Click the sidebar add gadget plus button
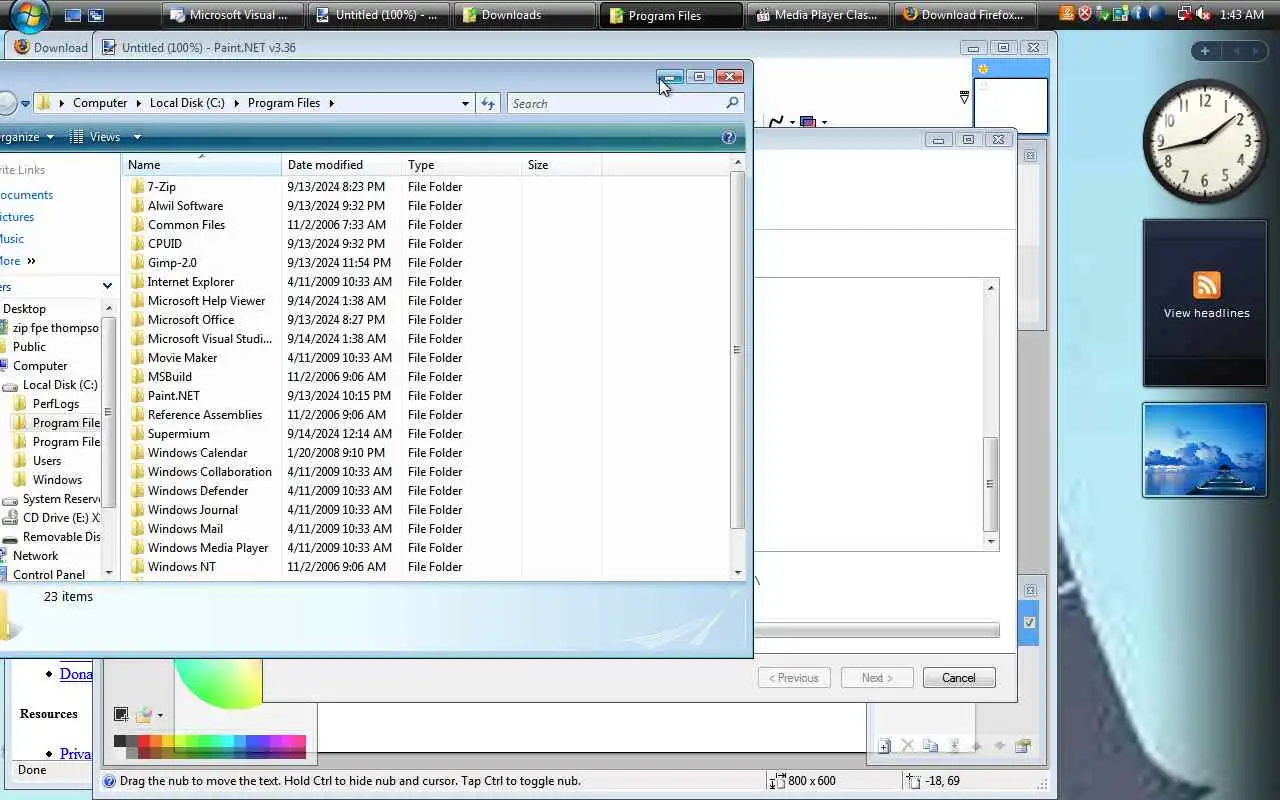The image size is (1280, 800). [x=1205, y=51]
